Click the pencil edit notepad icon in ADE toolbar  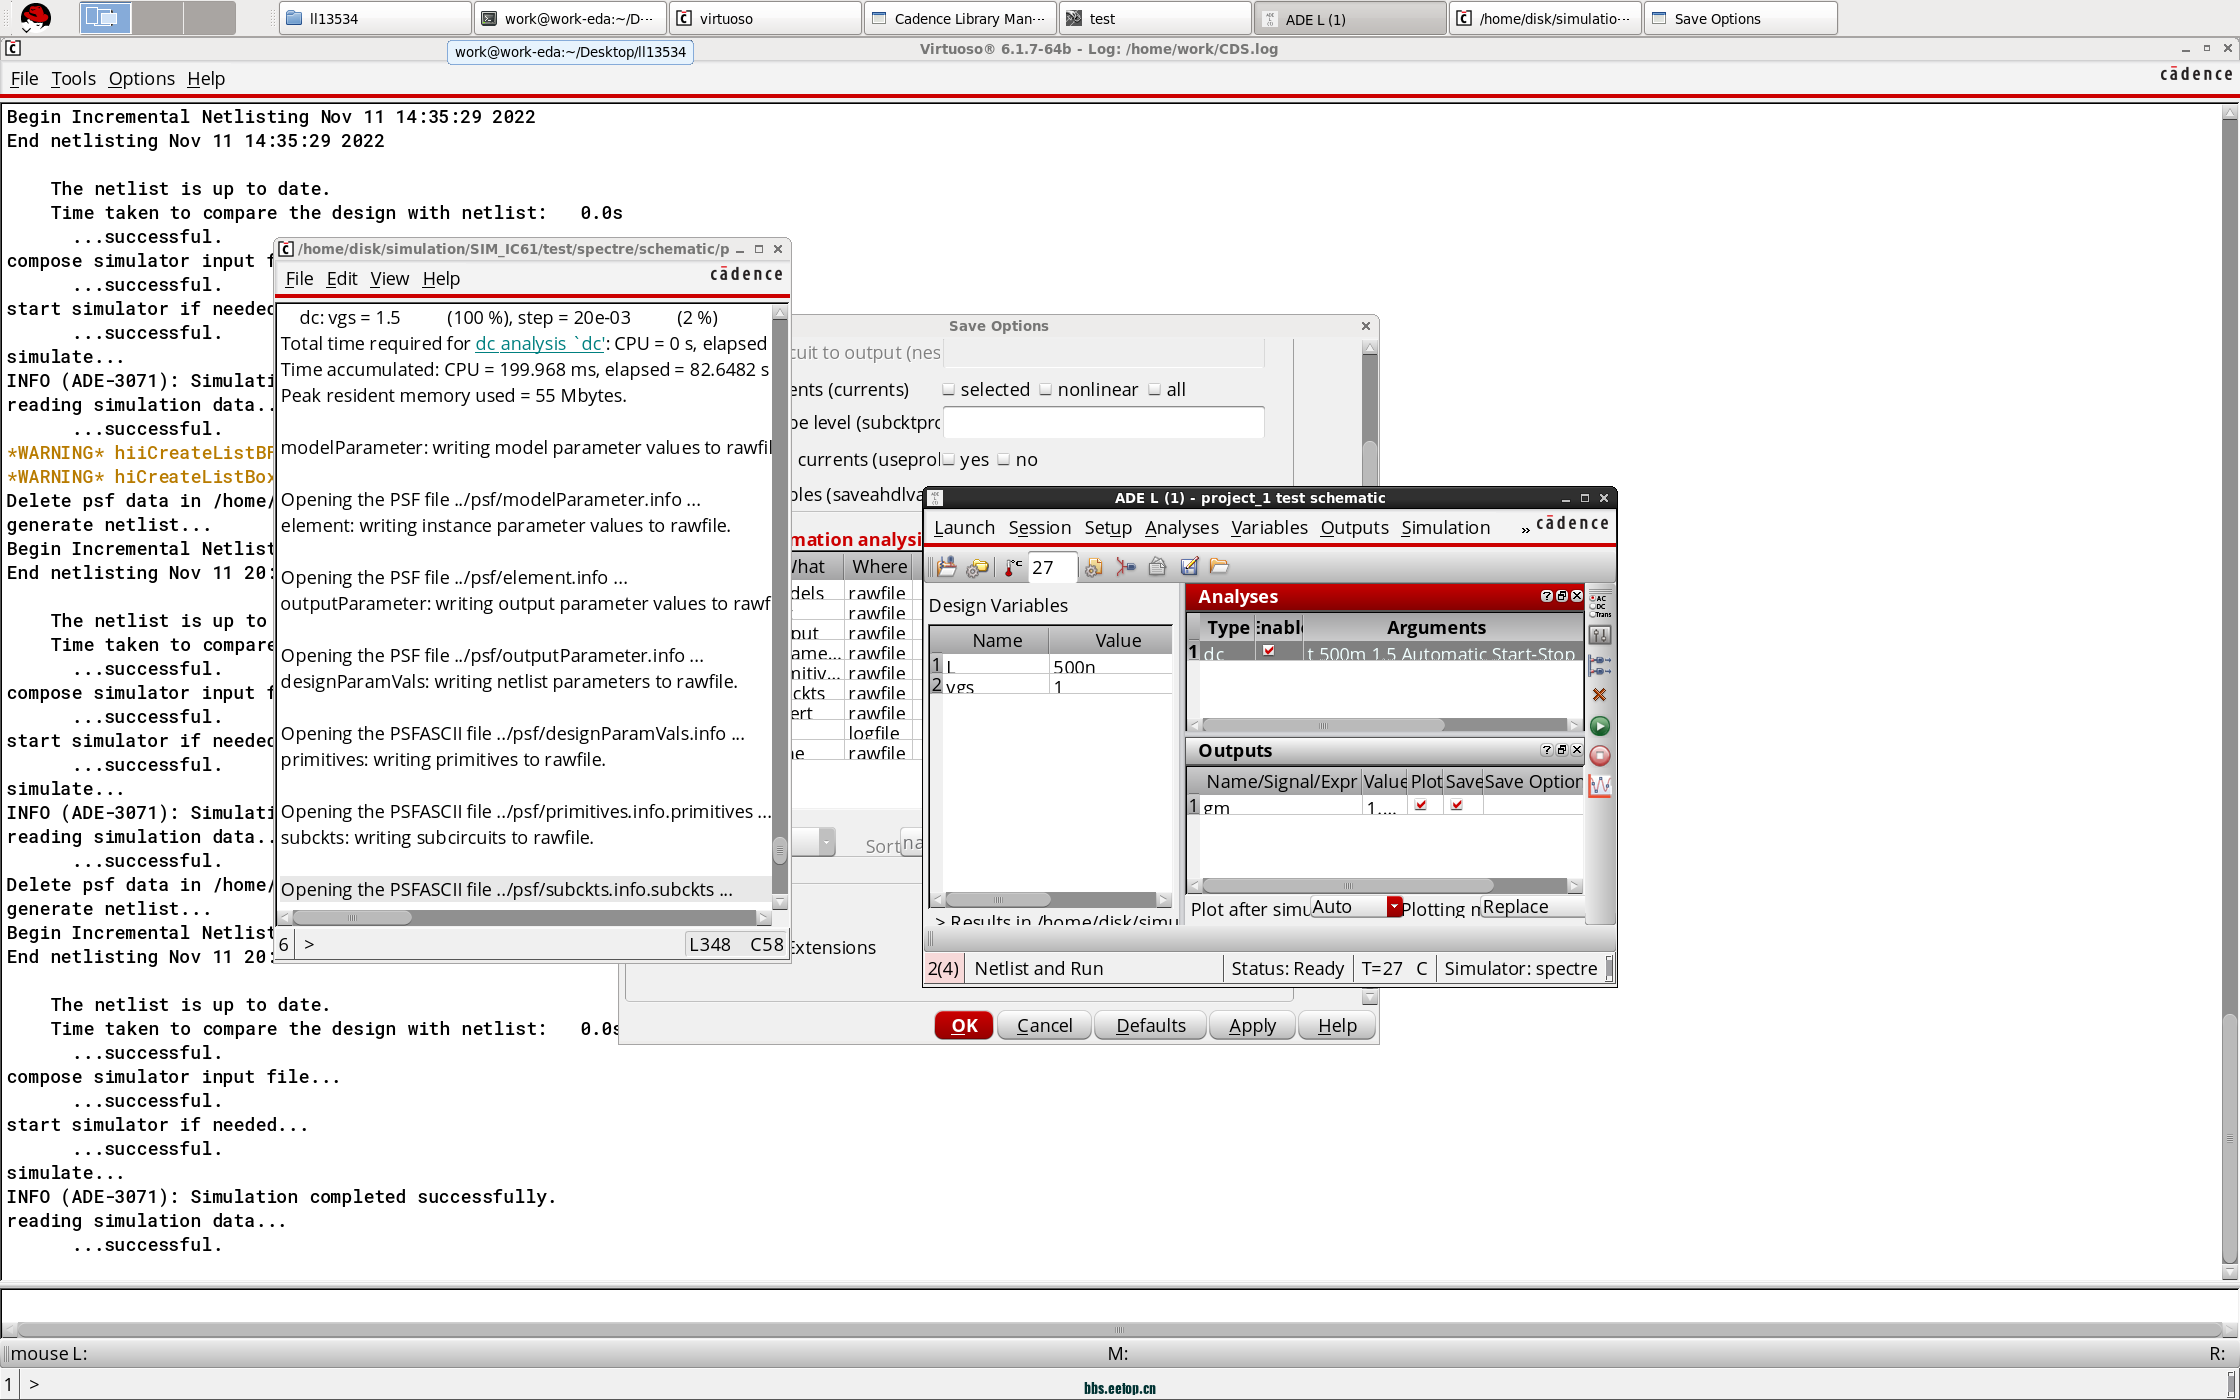[x=1189, y=567]
